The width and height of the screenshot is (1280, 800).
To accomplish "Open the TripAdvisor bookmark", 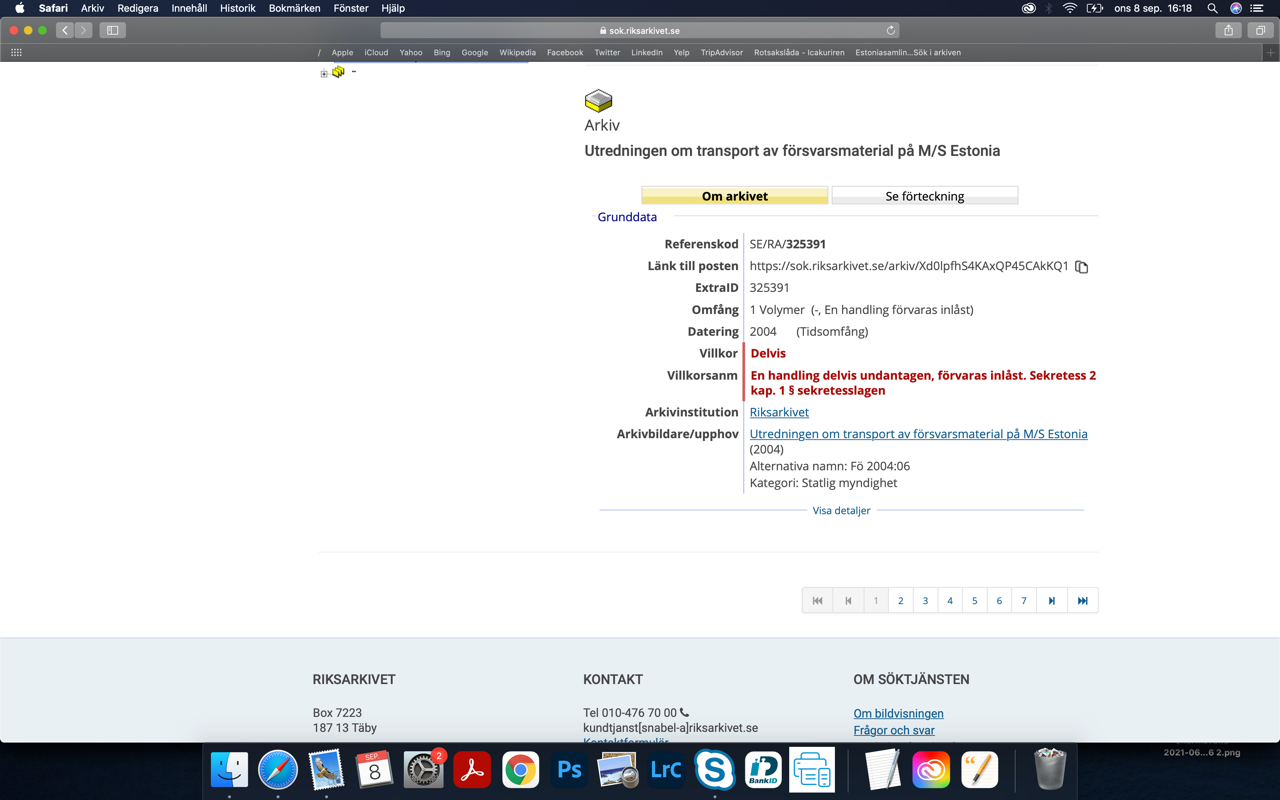I will [x=721, y=52].
